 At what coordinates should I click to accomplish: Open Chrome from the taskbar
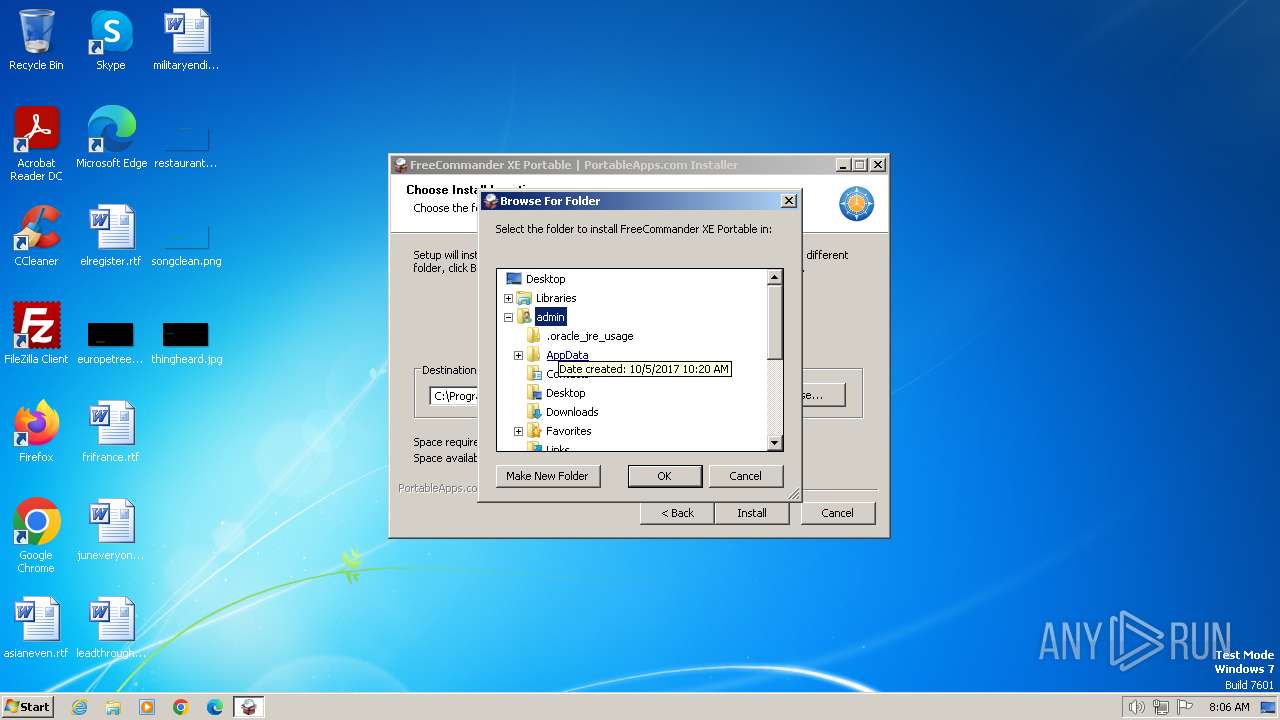(181, 707)
